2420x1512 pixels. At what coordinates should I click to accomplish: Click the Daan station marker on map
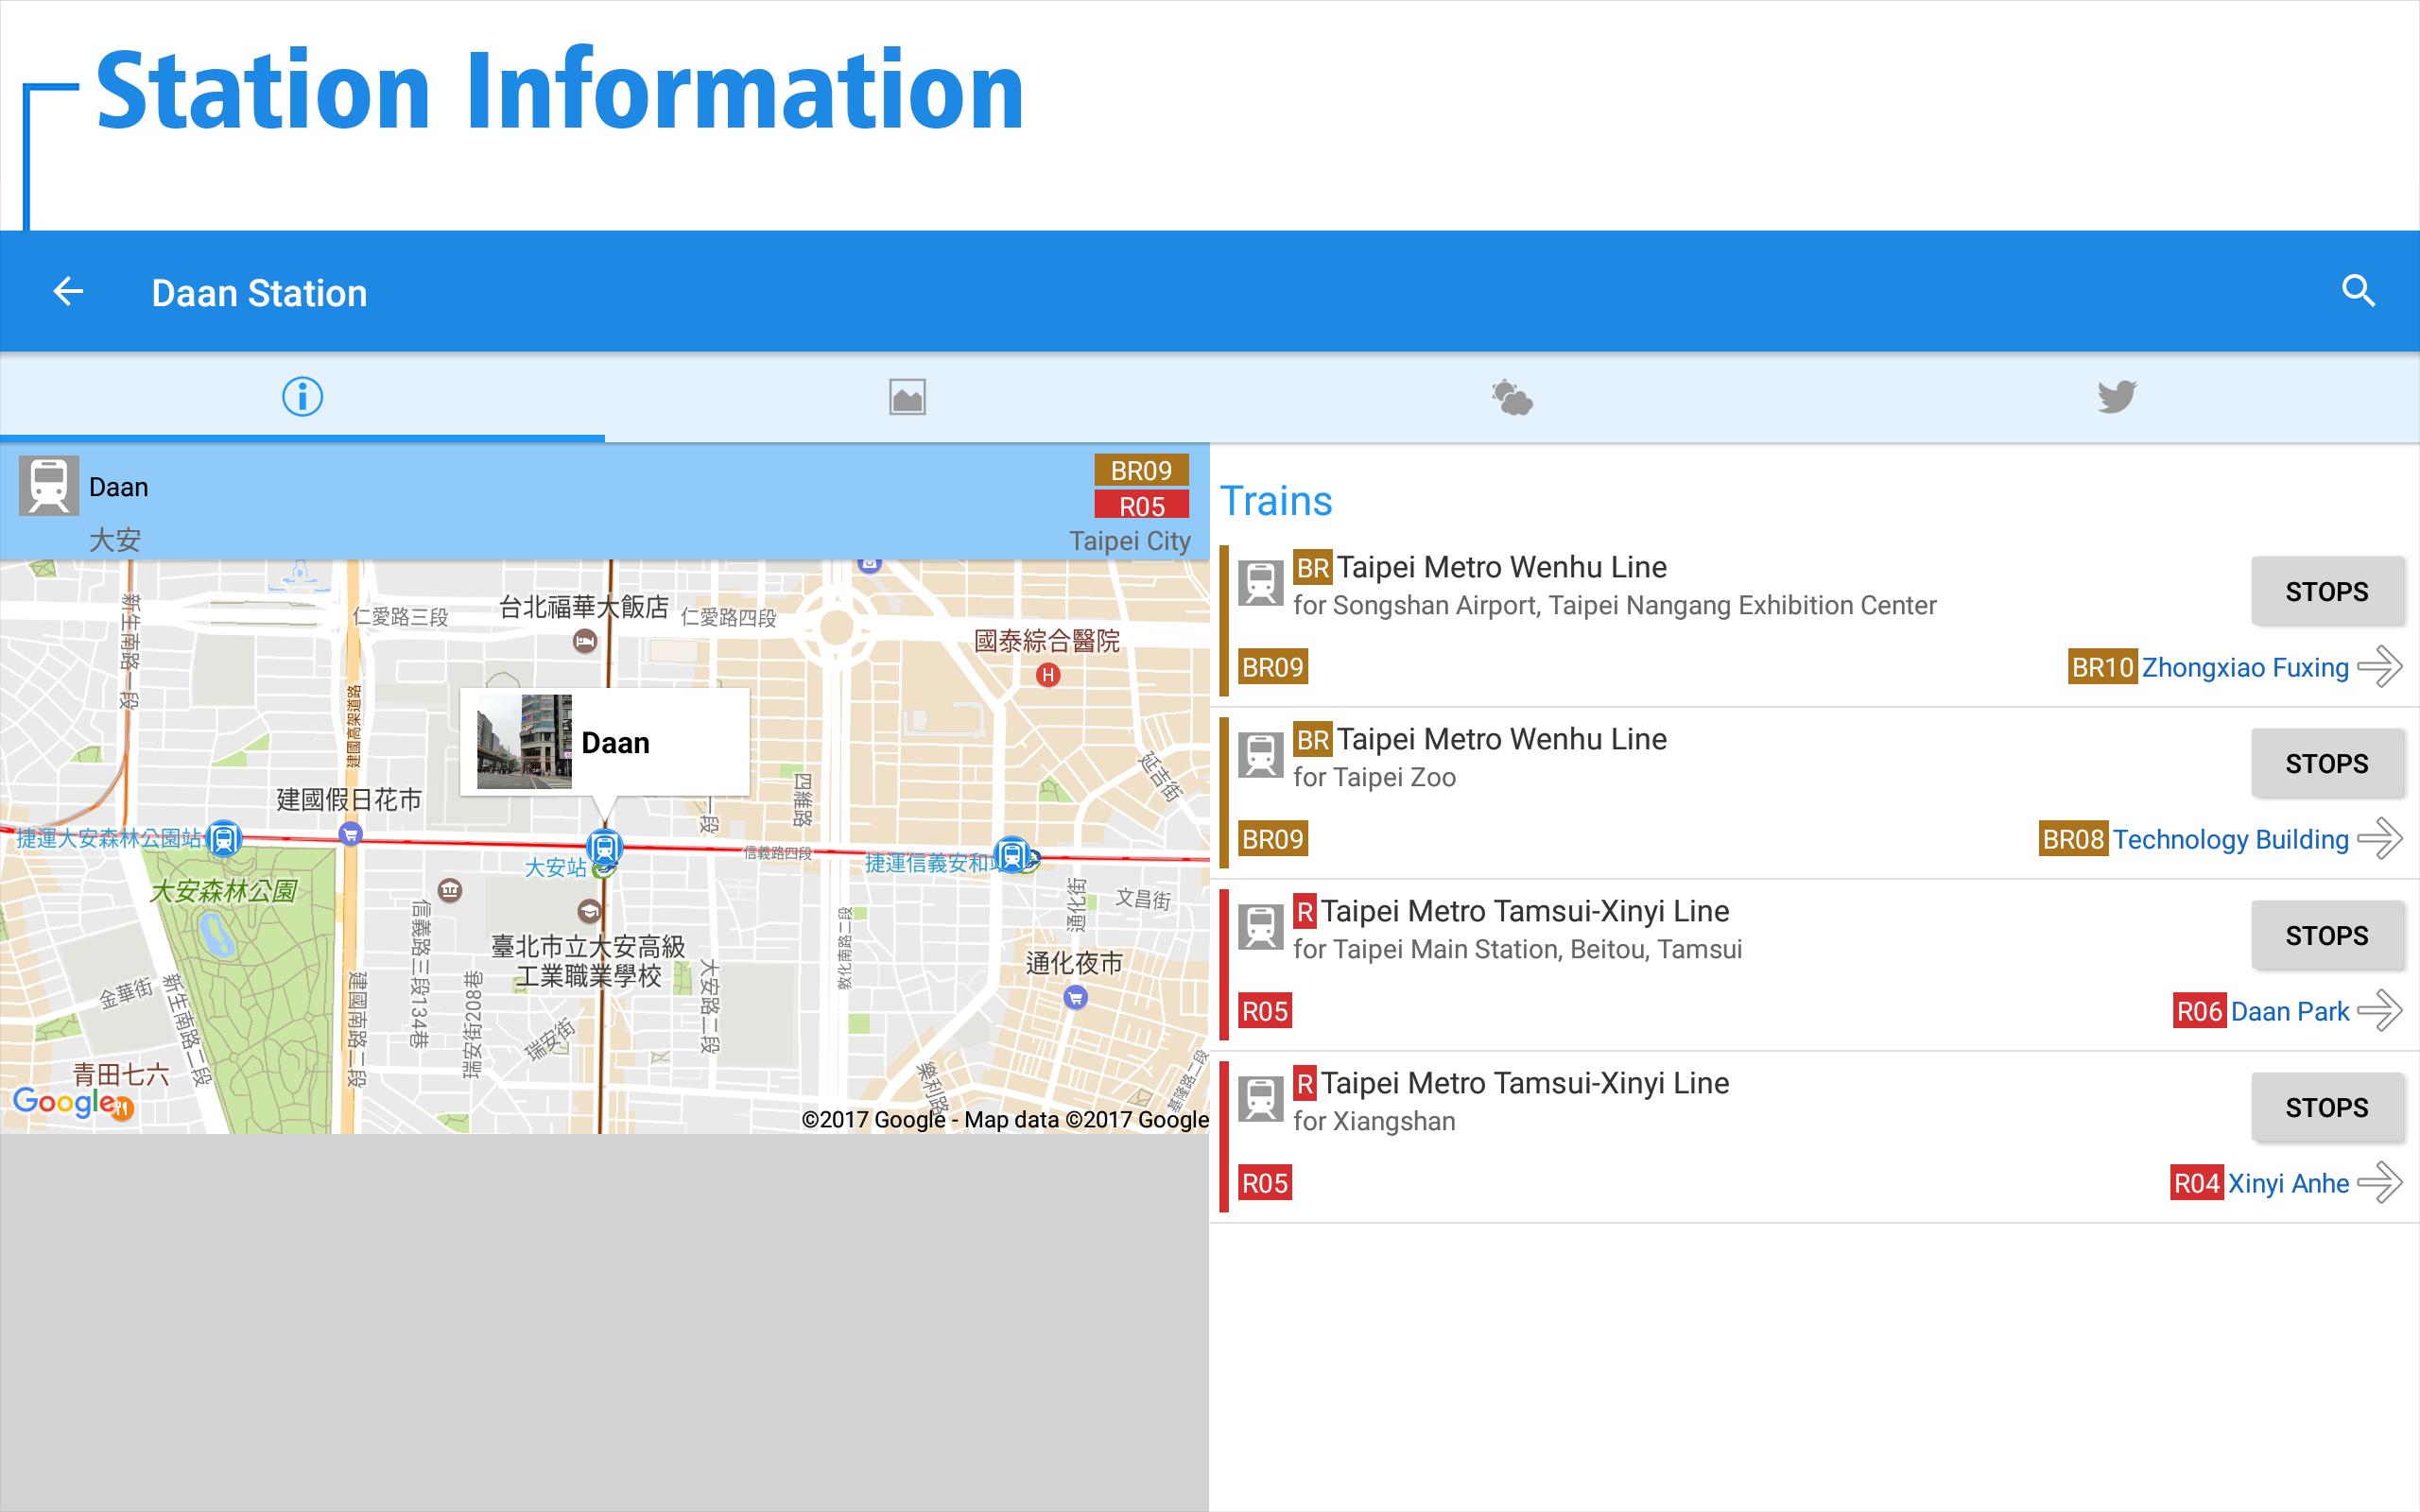(x=604, y=848)
